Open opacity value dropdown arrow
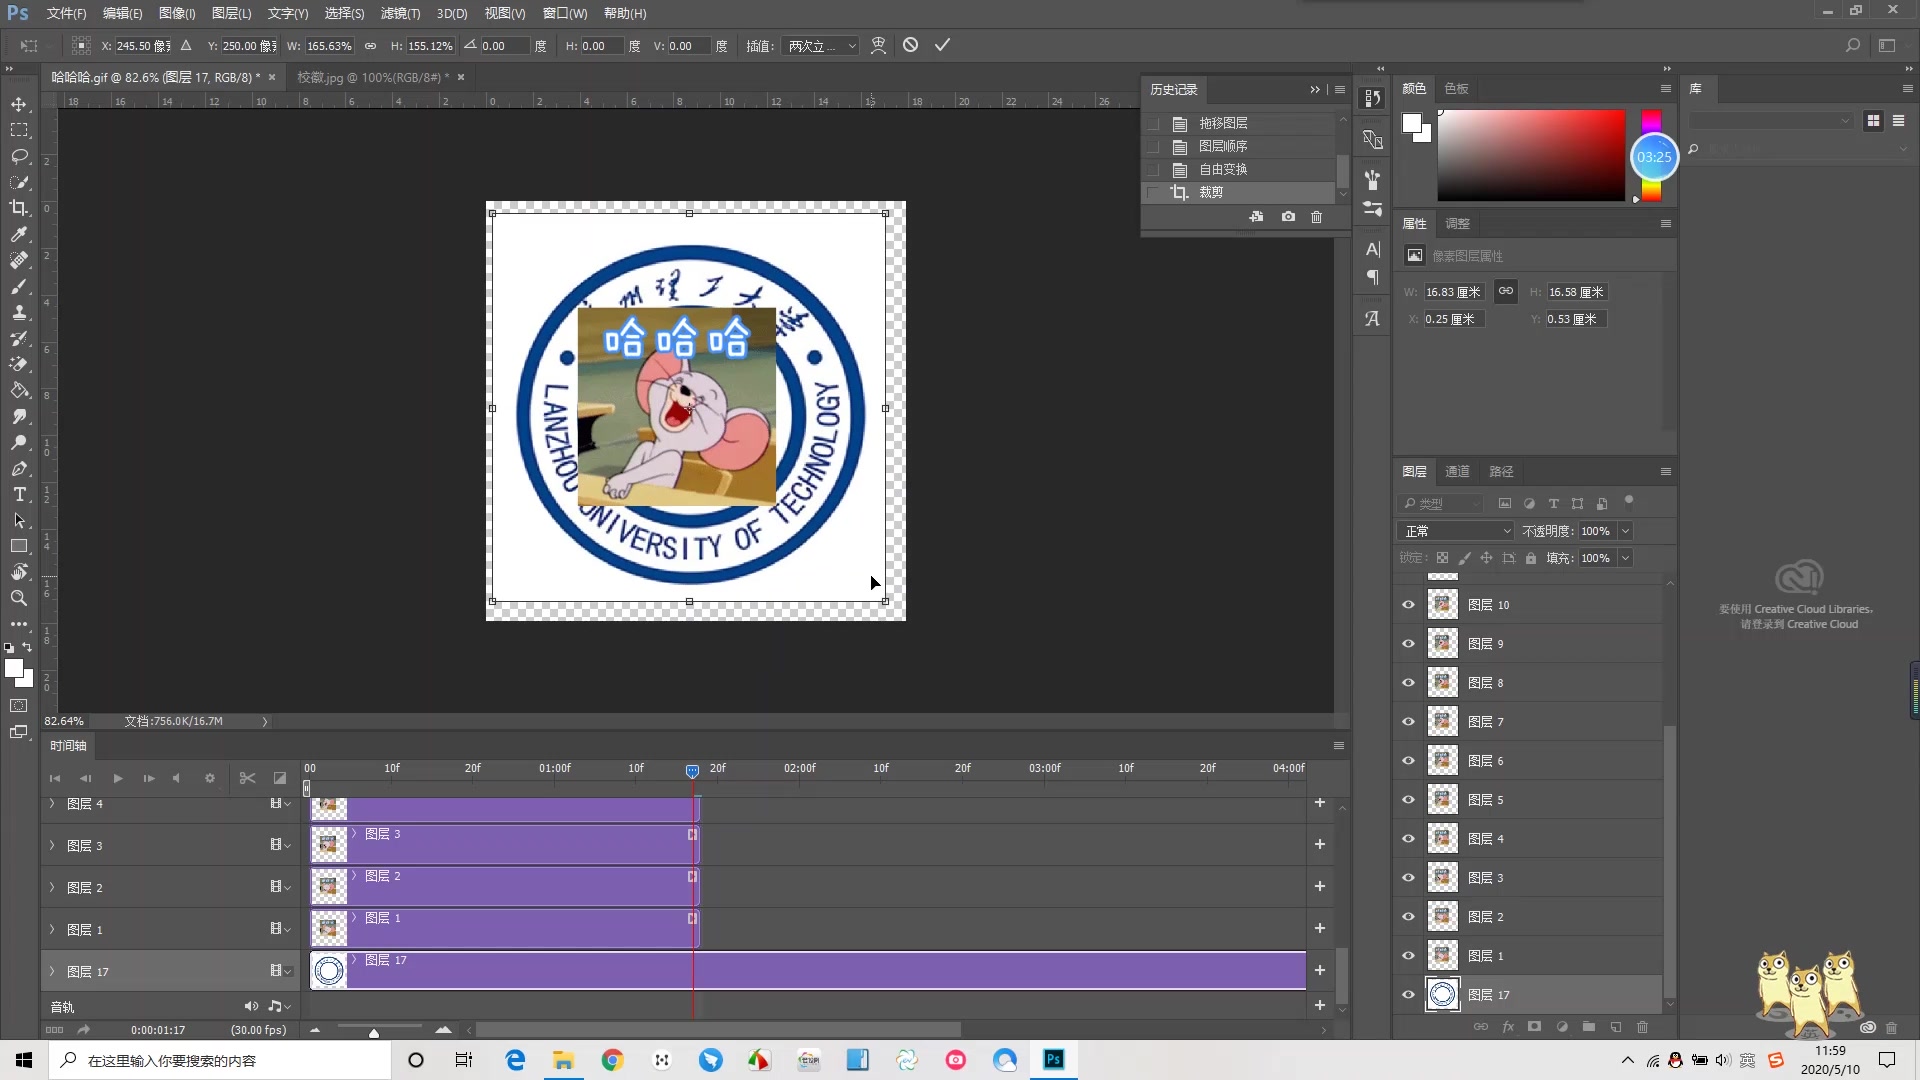The image size is (1920, 1080). (1626, 531)
